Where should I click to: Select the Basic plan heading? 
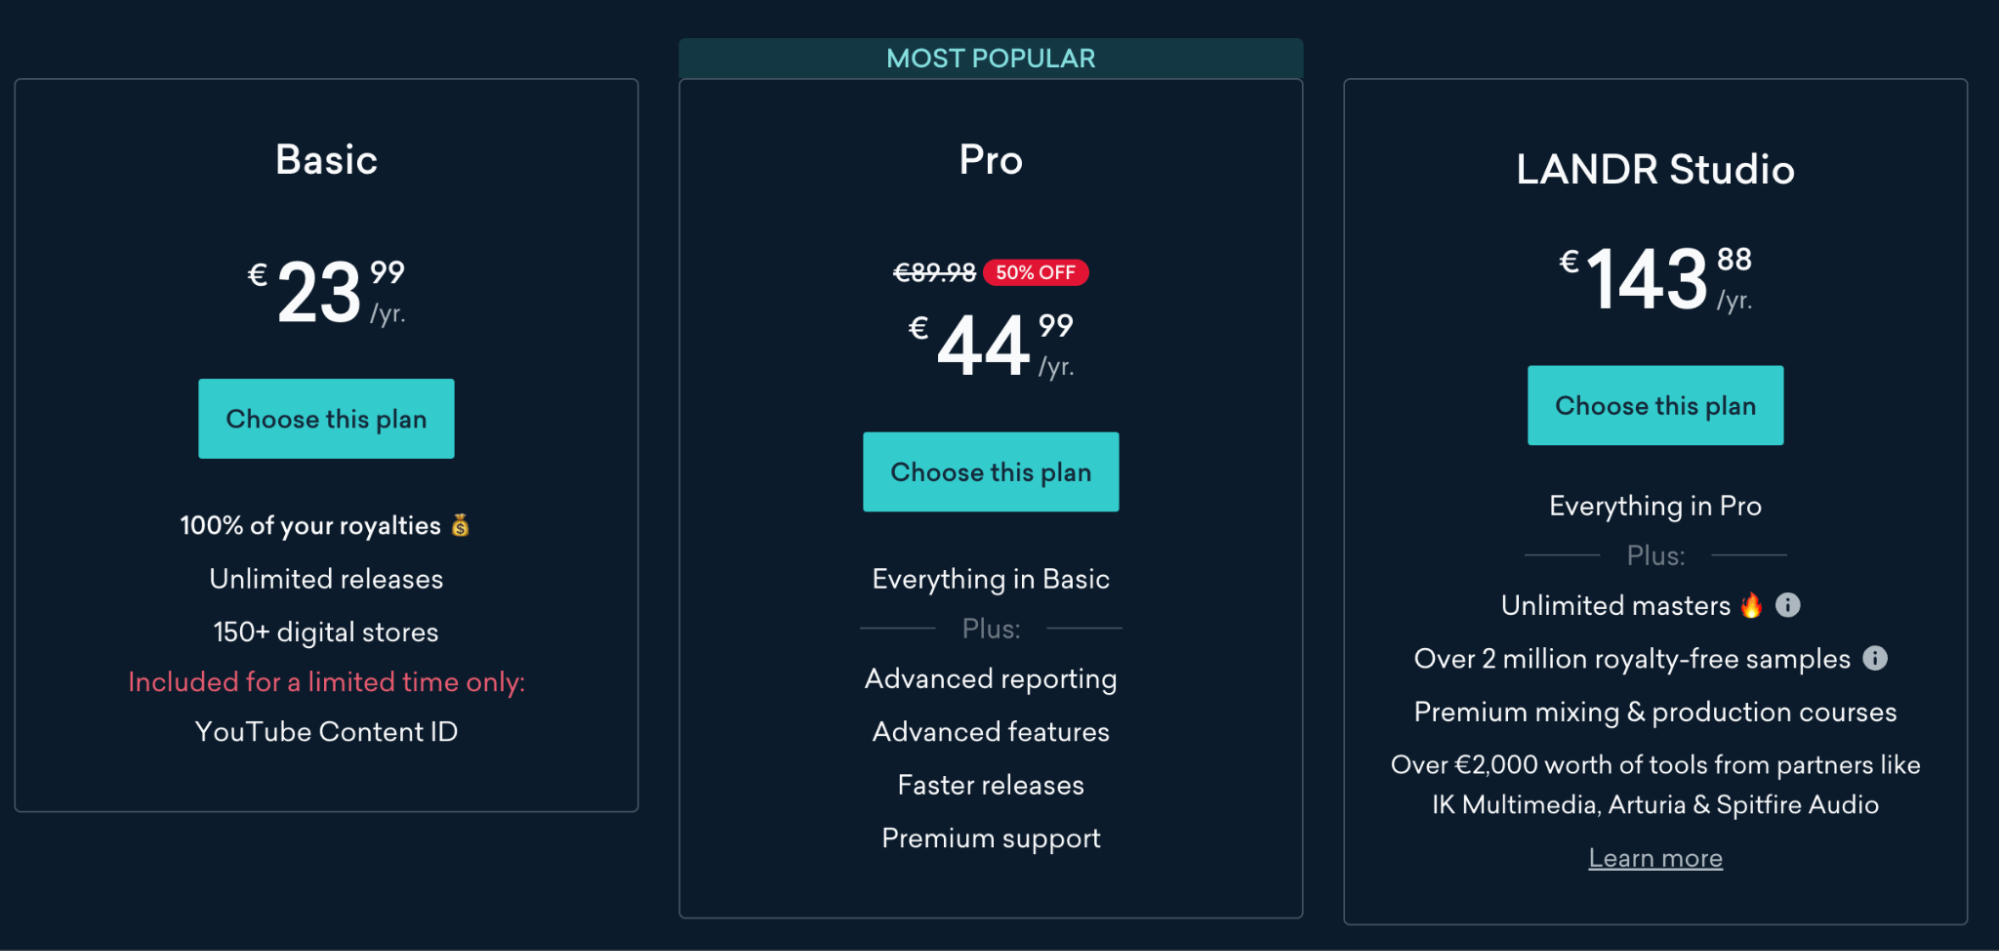pyautogui.click(x=326, y=158)
